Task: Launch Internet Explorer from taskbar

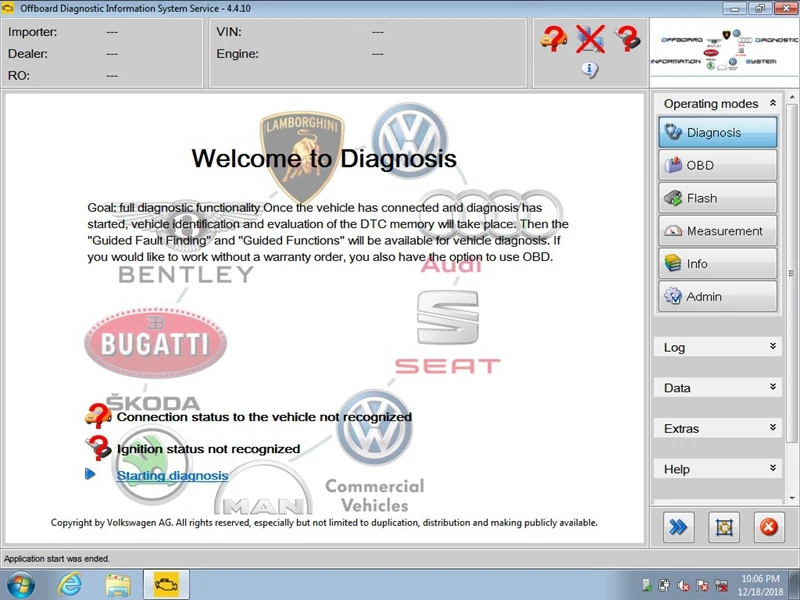Action: [69, 585]
